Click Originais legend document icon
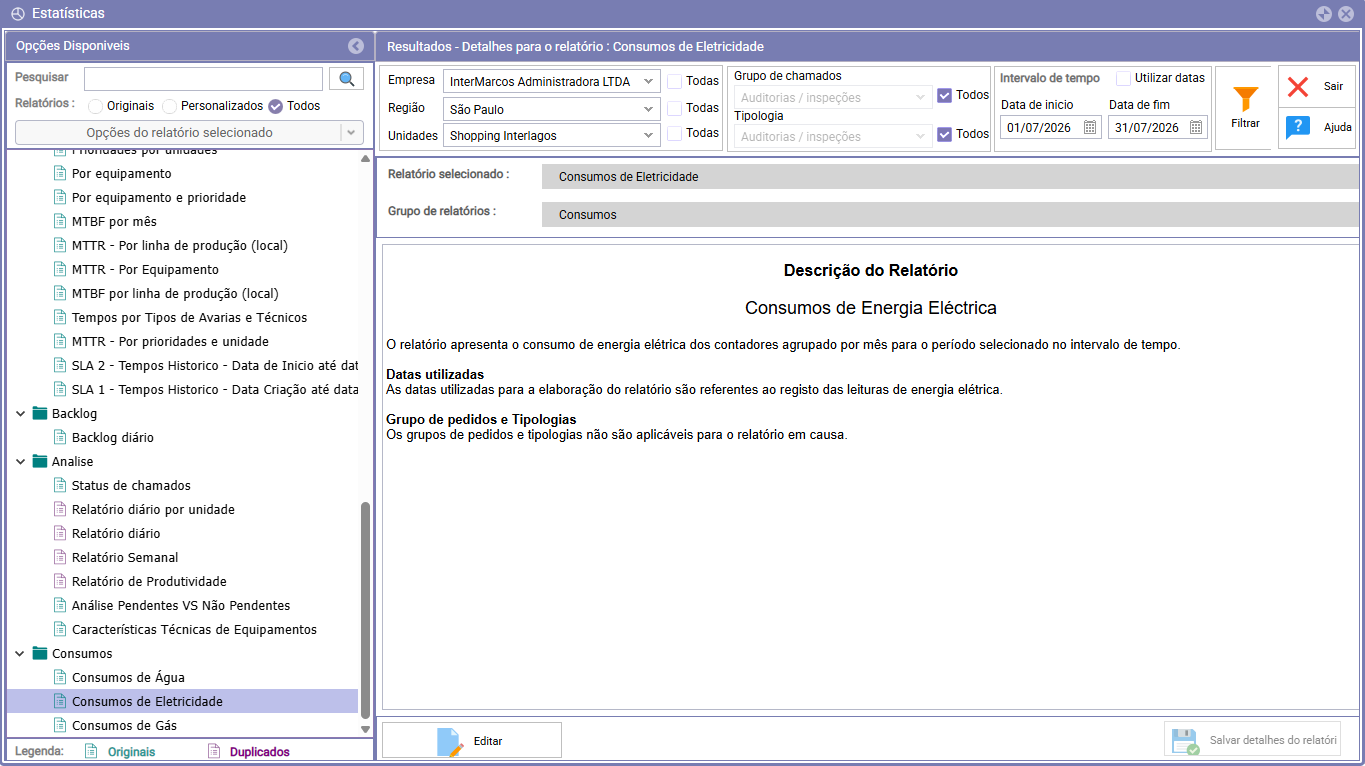 92,751
